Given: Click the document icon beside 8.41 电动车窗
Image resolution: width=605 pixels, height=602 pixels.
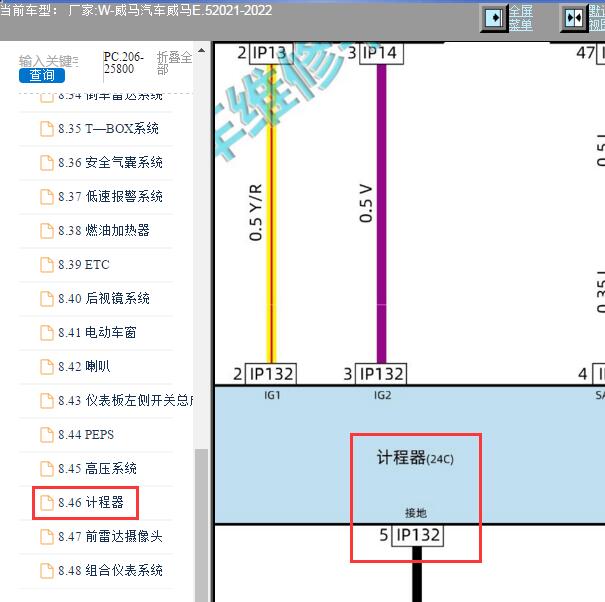Looking at the screenshot, I should [47, 333].
